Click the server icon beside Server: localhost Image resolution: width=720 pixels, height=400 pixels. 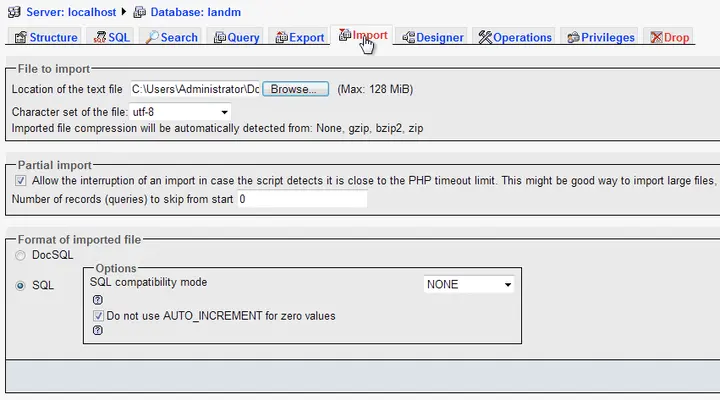pos(14,12)
